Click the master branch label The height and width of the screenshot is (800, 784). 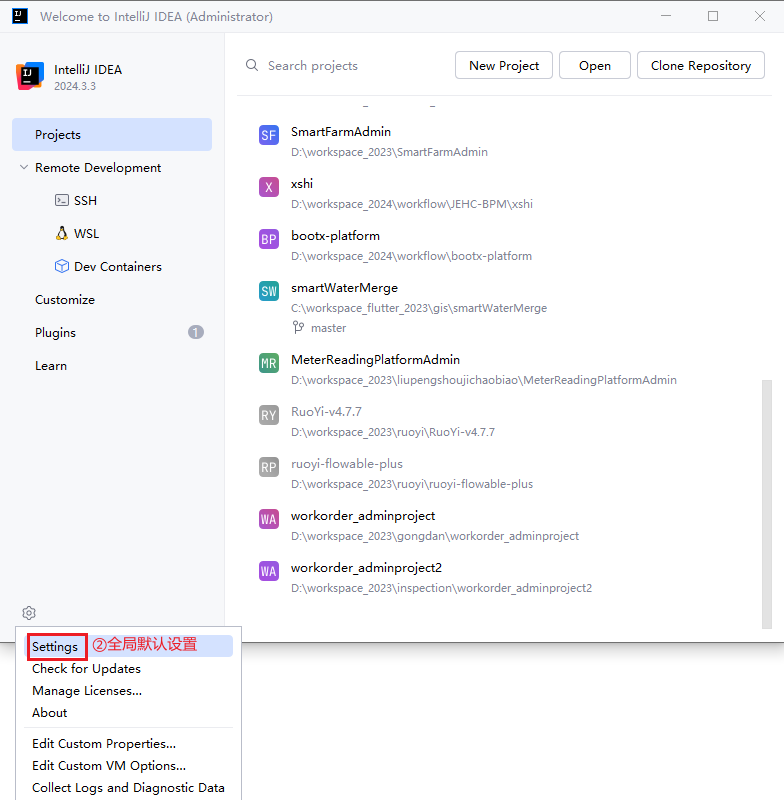click(328, 328)
